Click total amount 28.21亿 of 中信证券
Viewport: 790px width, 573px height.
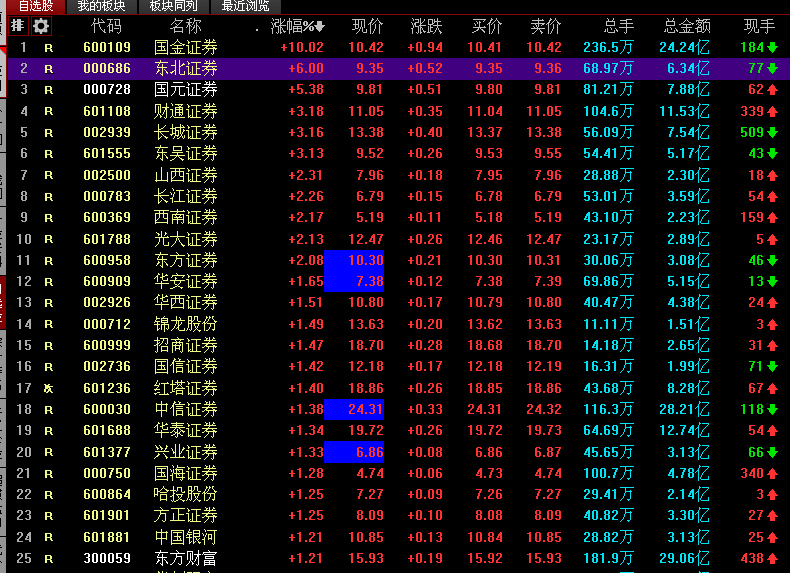click(684, 410)
